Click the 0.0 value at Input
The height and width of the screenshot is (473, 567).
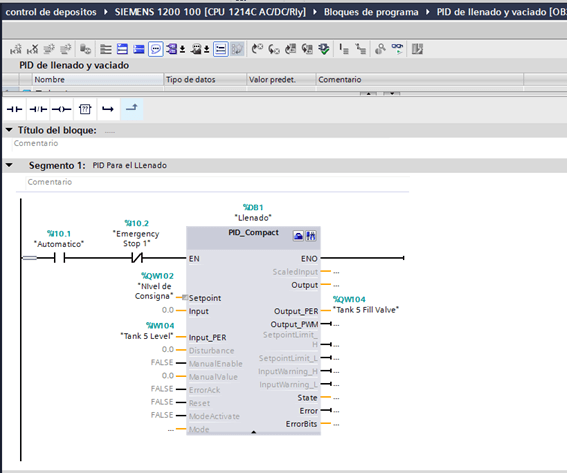click(x=168, y=310)
